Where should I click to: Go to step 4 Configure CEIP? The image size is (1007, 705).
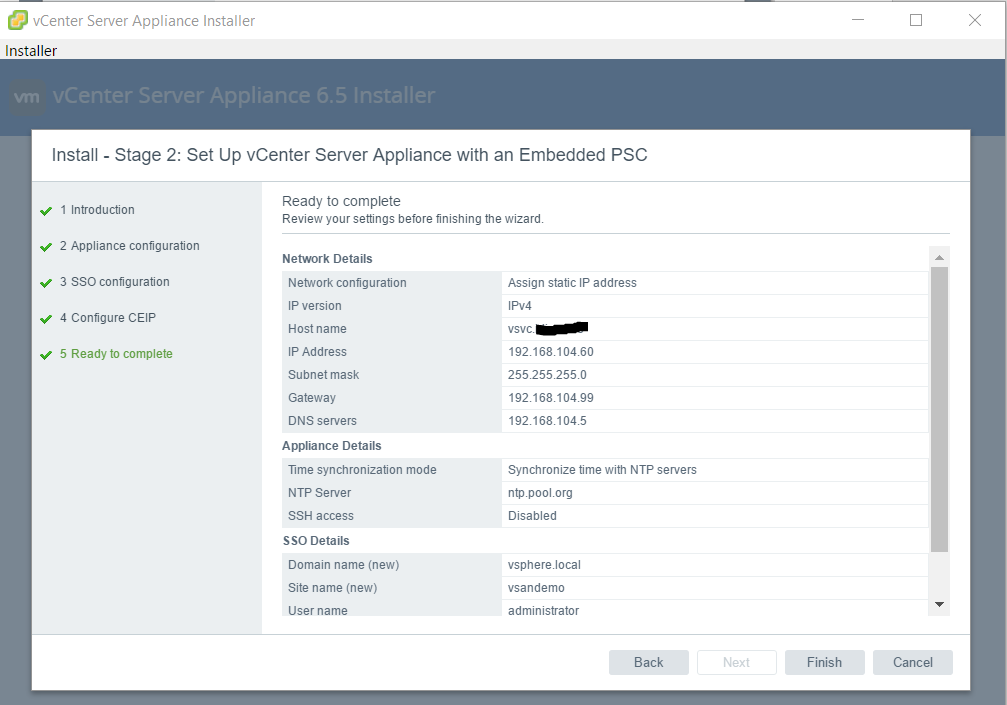108,318
